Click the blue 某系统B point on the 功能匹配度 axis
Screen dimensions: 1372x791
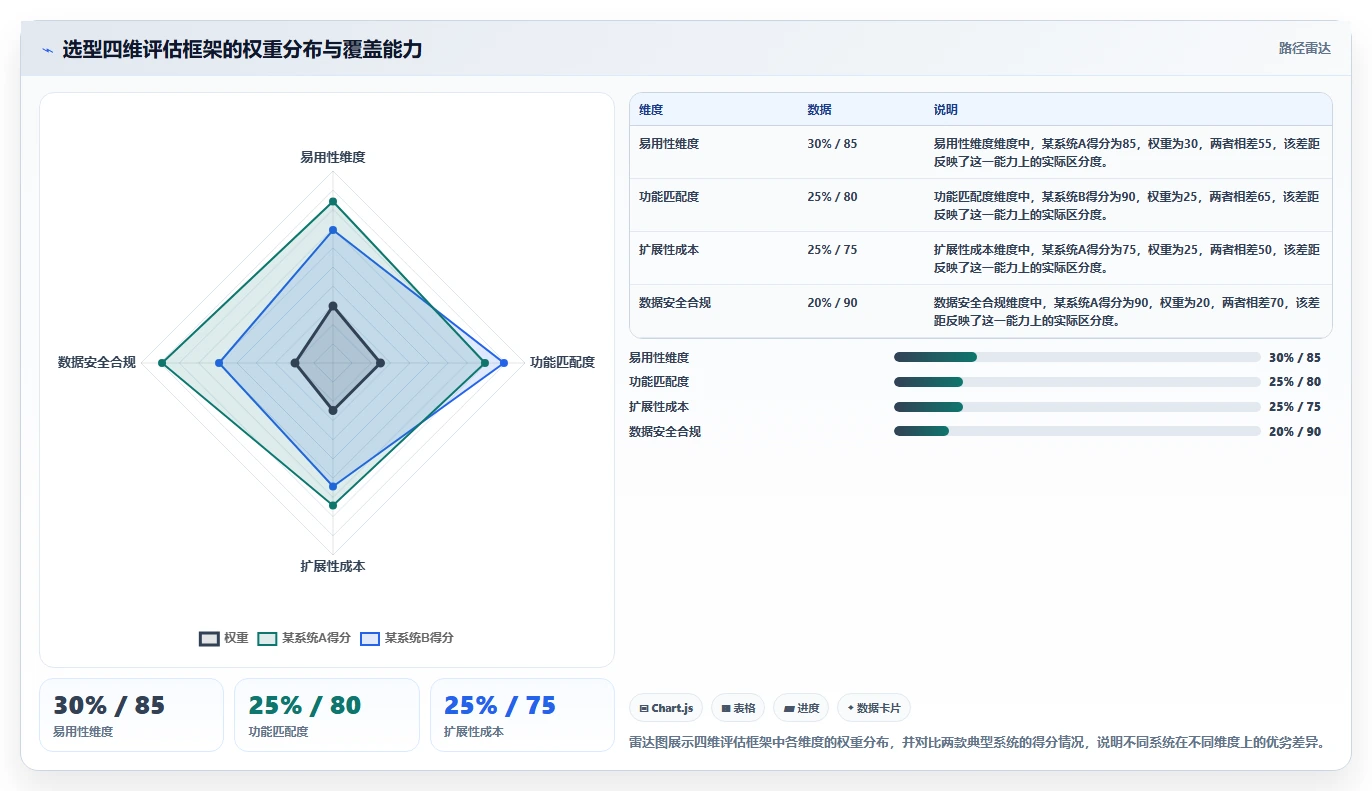tap(504, 362)
